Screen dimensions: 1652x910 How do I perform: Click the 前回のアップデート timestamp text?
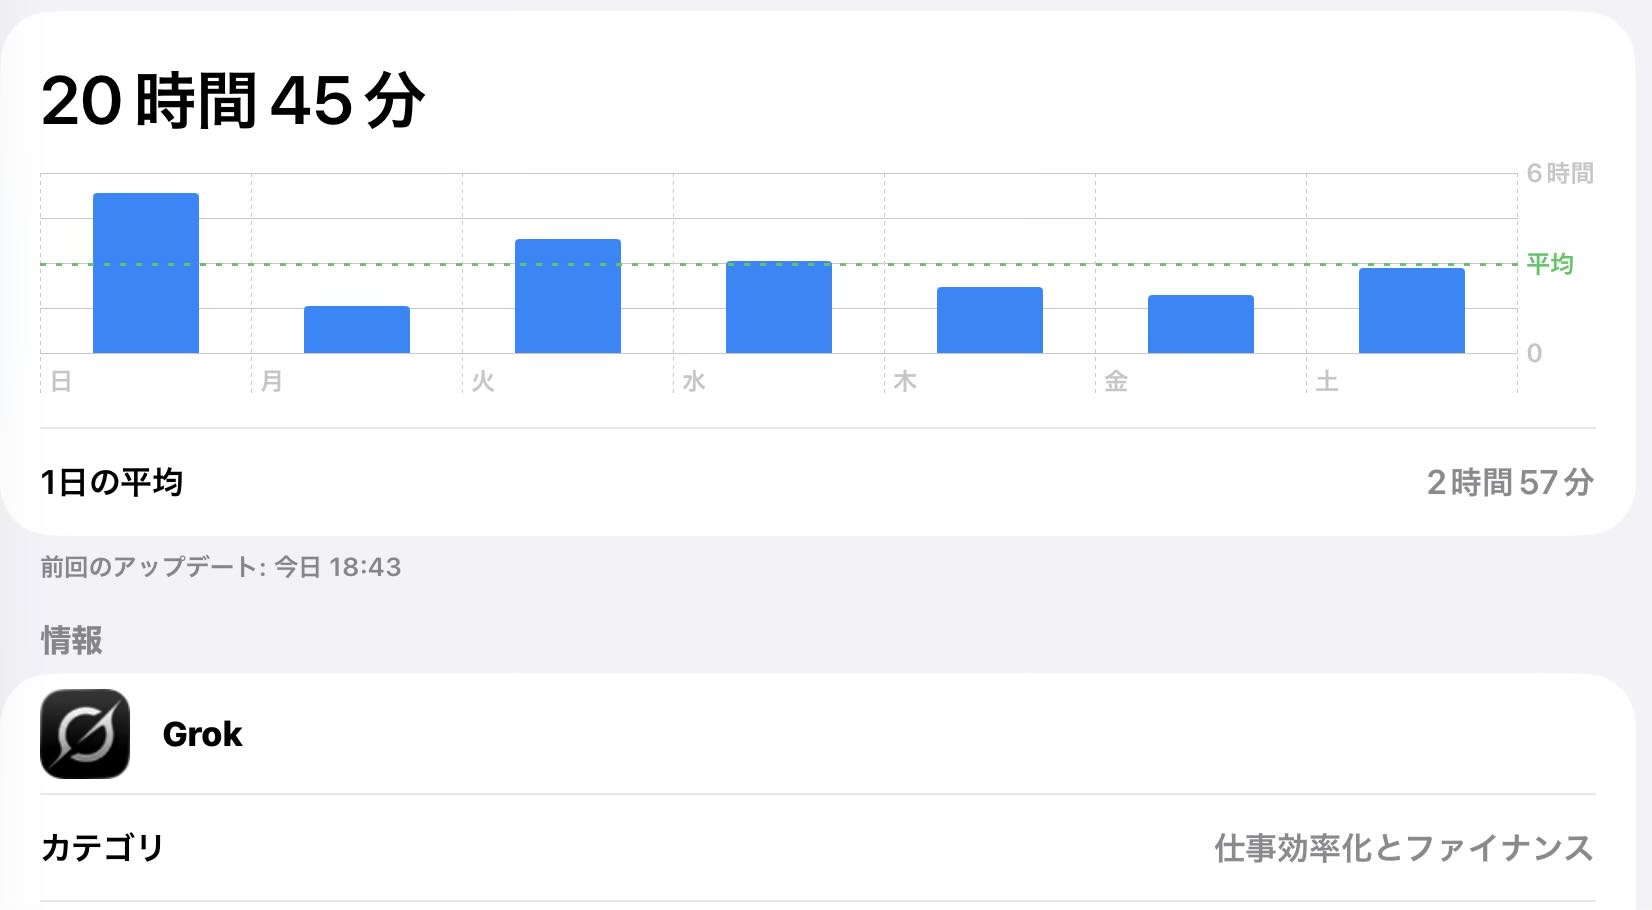(221, 567)
